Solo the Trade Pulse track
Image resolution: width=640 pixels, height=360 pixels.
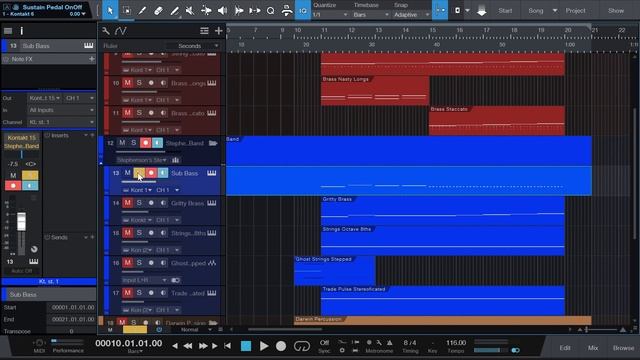pyautogui.click(x=139, y=293)
